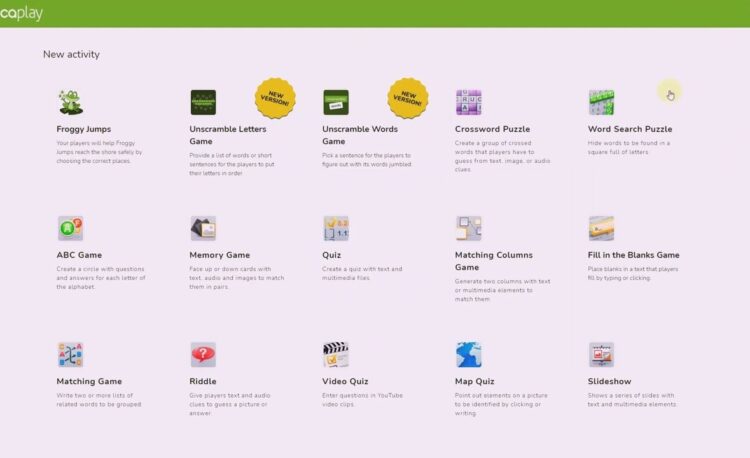Screen dimensions: 750x458
Task: Open the Crossword Puzzle icon
Action: click(468, 102)
